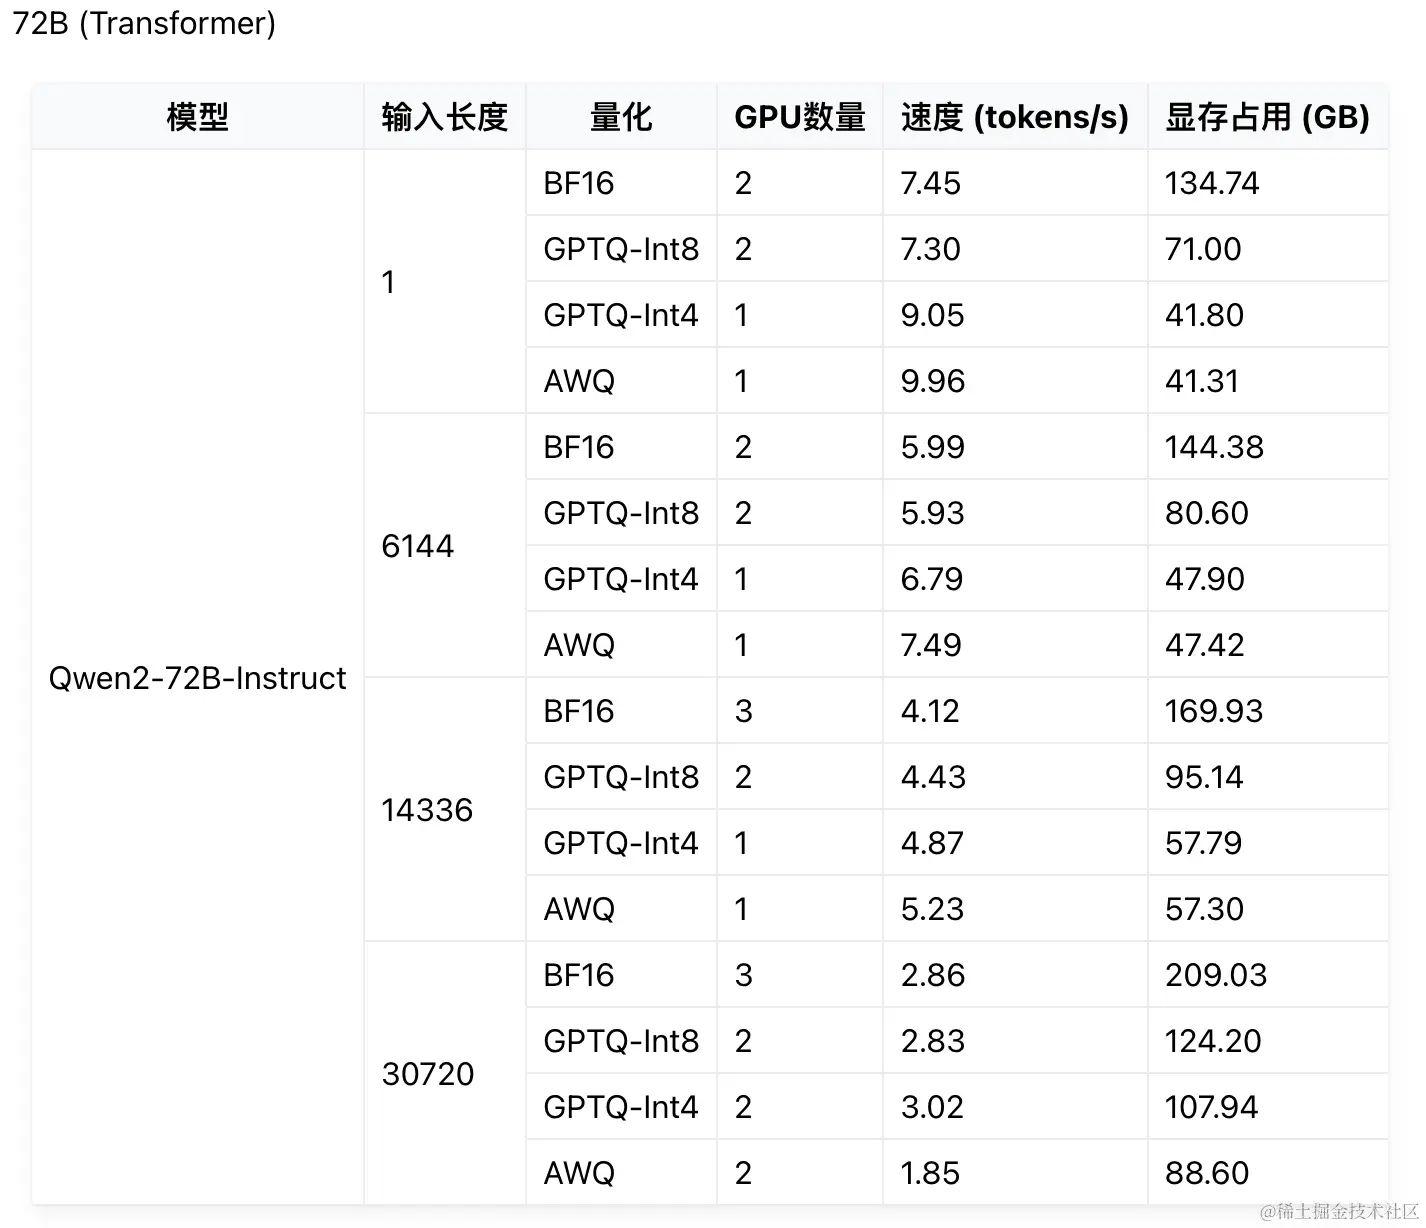Click the 'Qwen2-72B-Instruct' model cell
This screenshot has width=1426, height=1228.
[198, 678]
